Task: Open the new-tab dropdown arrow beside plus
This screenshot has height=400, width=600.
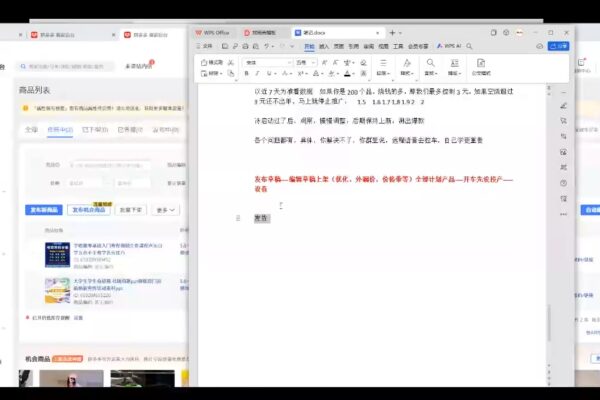Action: coord(400,33)
